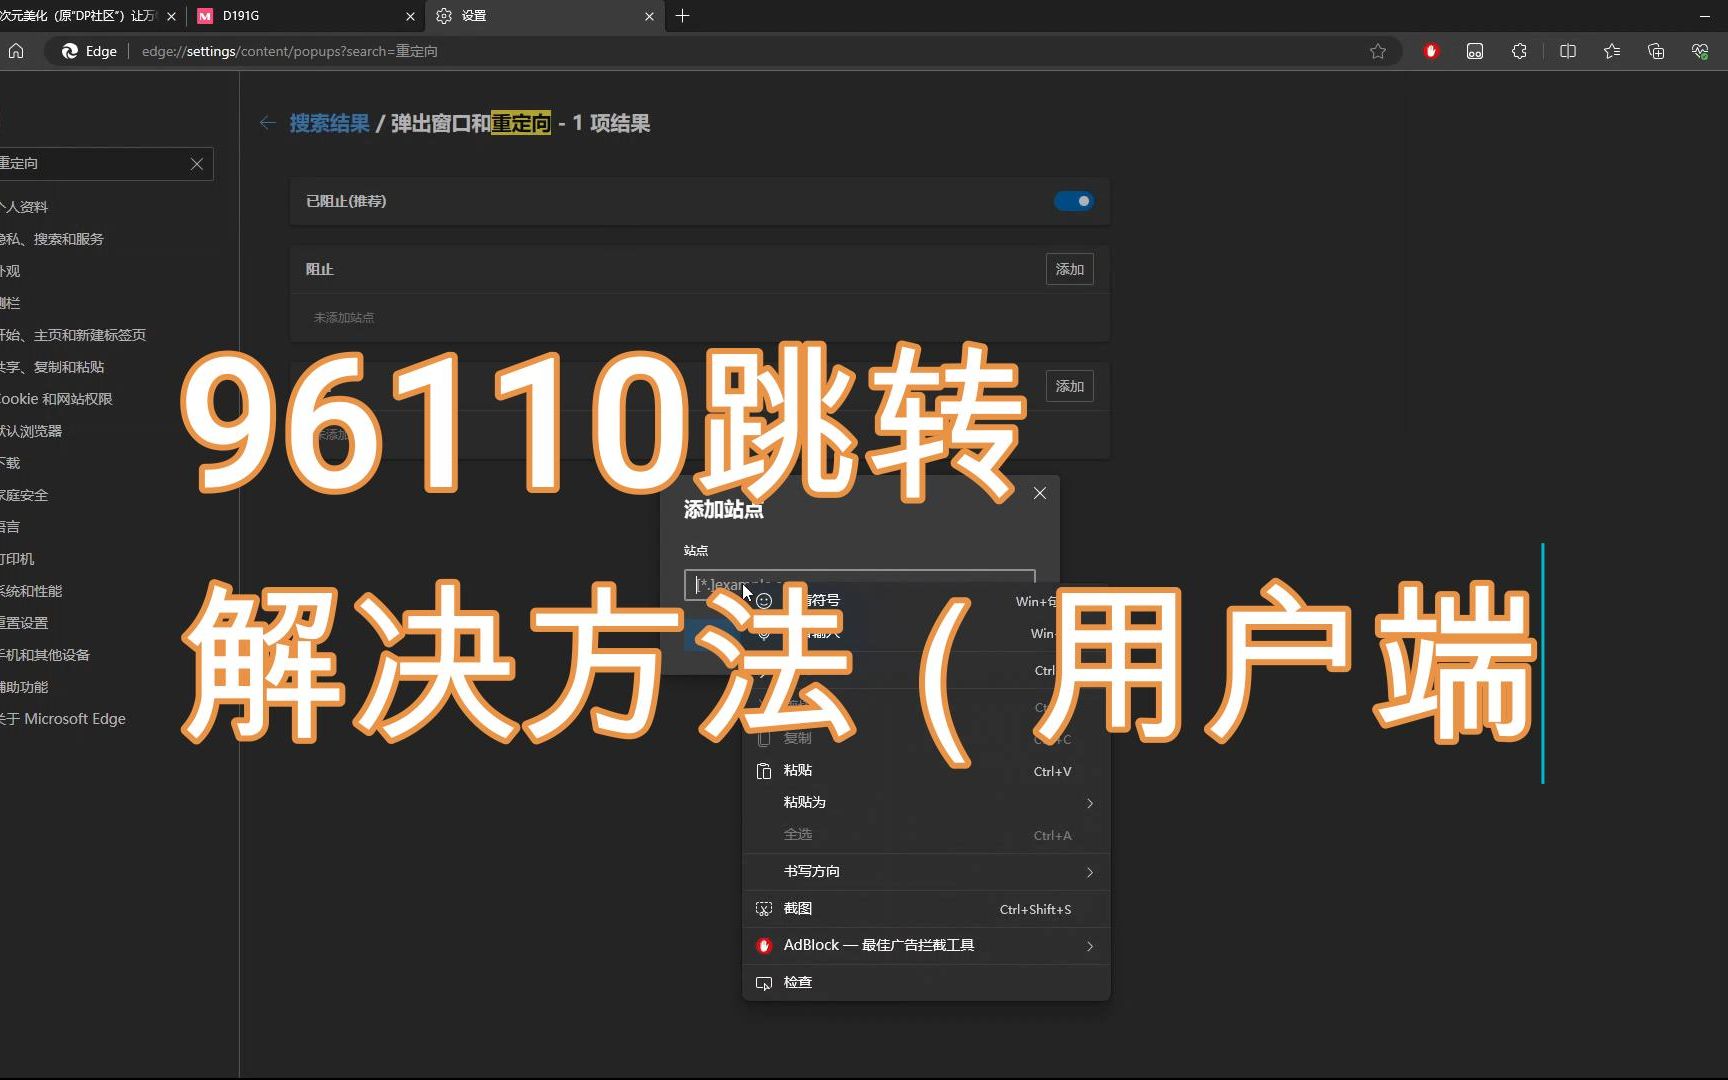Open the AdBlock extension icon
Image resolution: width=1728 pixels, height=1080 pixels.
[x=1431, y=51]
